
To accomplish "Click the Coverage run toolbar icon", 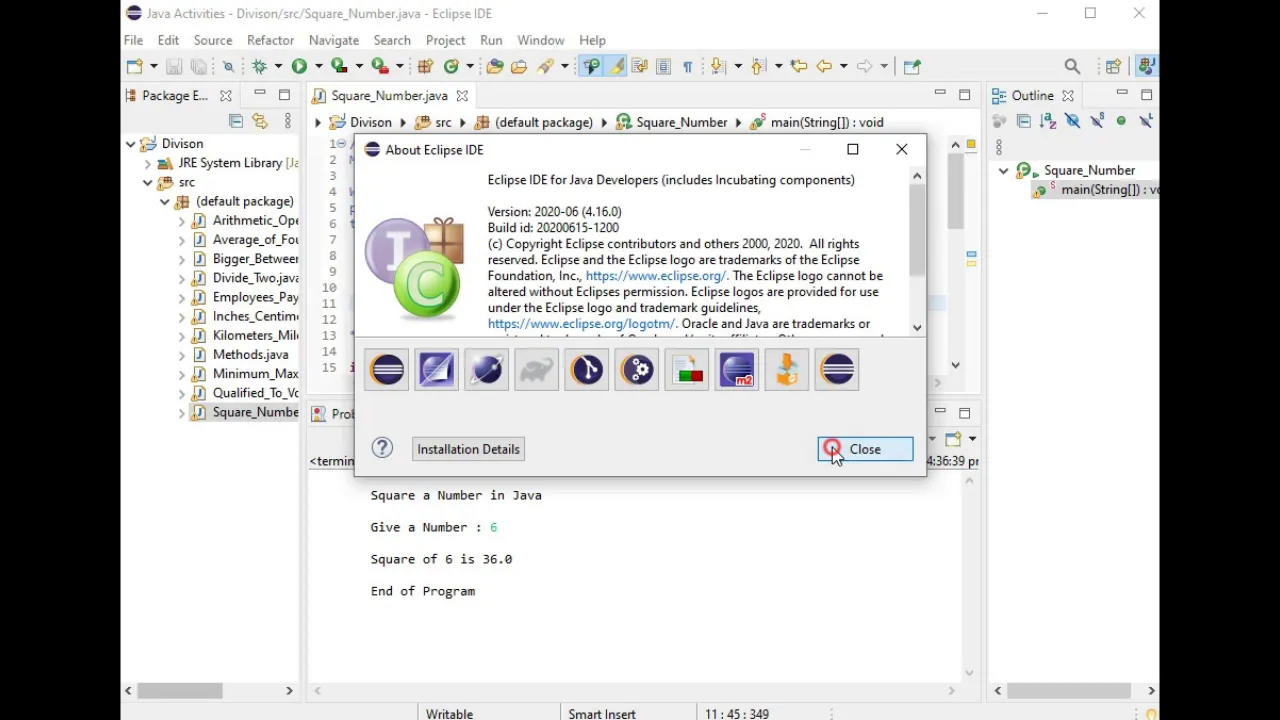I will tap(340, 67).
